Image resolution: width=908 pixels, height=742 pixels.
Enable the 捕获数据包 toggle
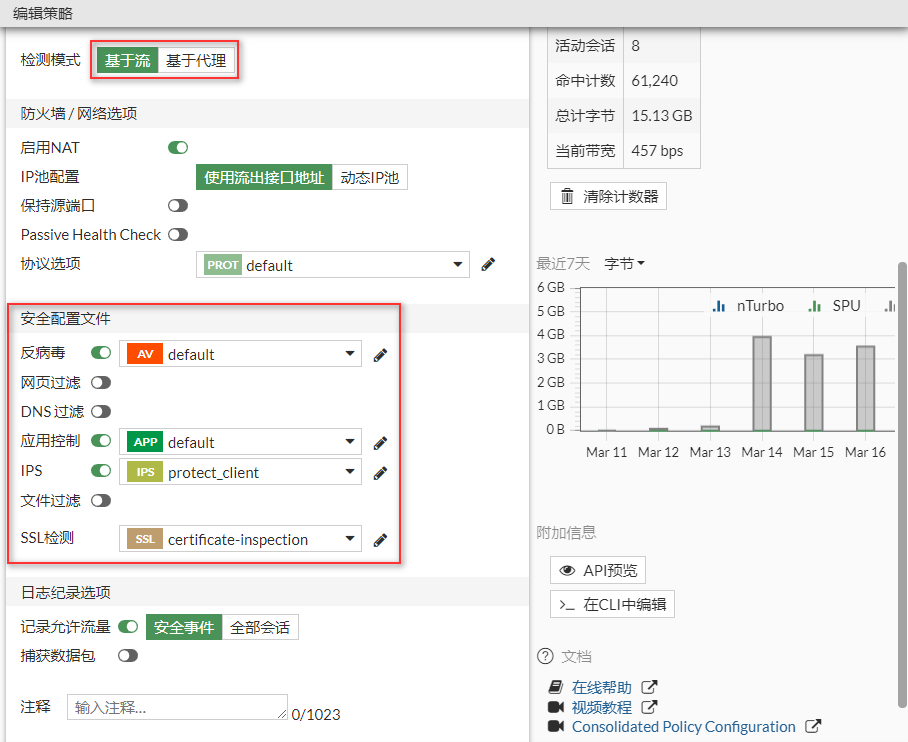click(x=128, y=656)
